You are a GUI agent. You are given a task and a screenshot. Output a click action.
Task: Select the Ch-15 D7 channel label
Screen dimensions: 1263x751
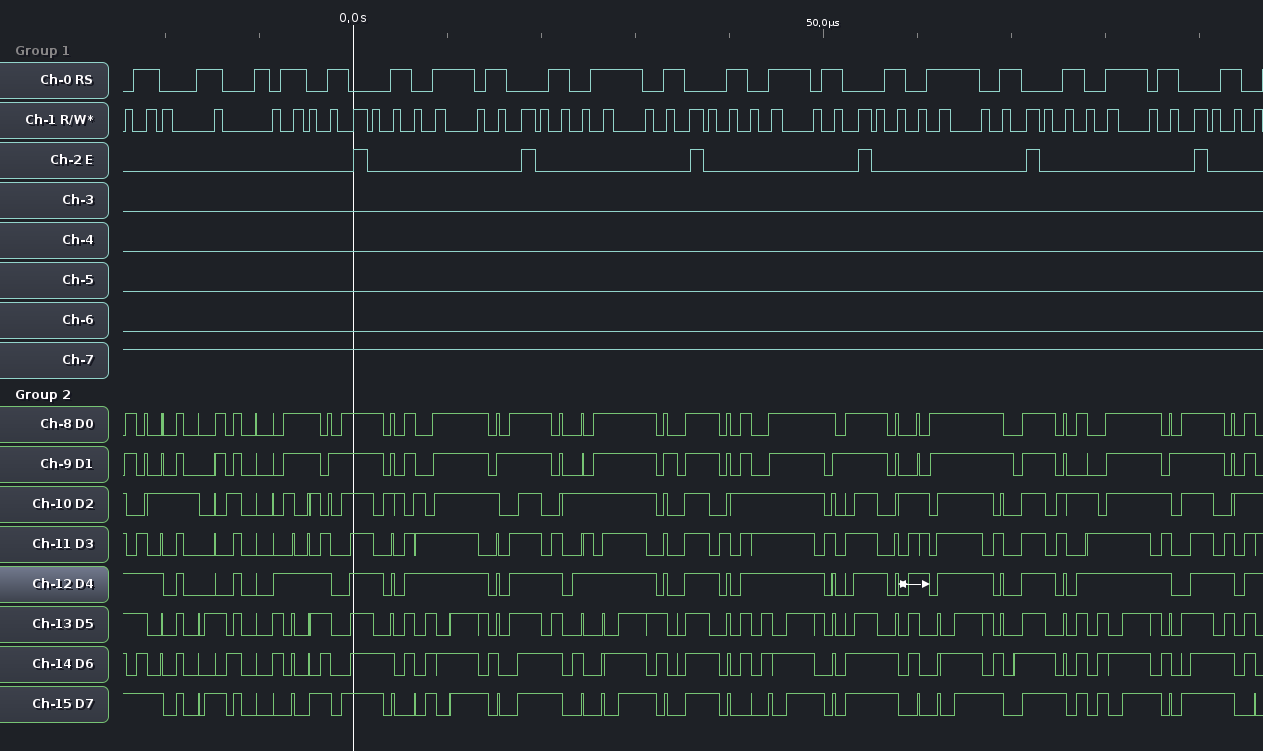55,704
